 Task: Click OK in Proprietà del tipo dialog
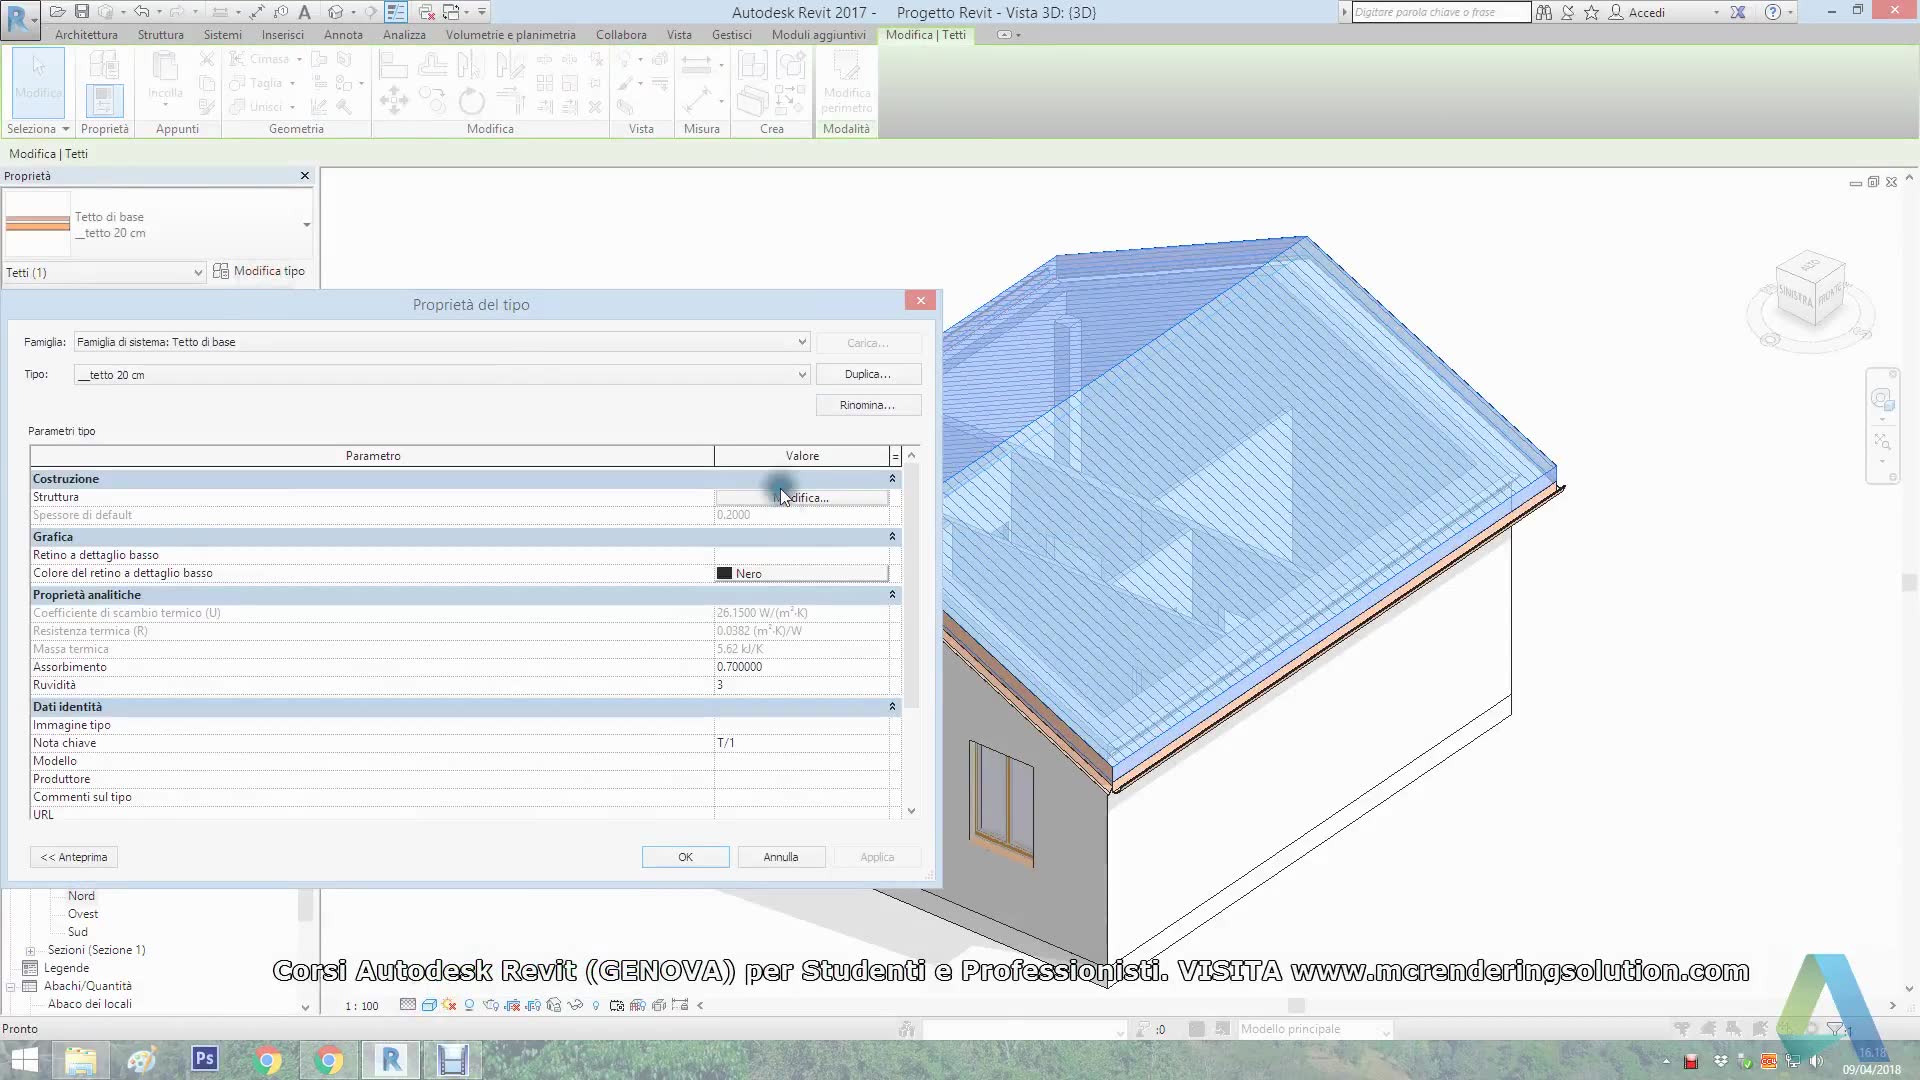click(685, 857)
